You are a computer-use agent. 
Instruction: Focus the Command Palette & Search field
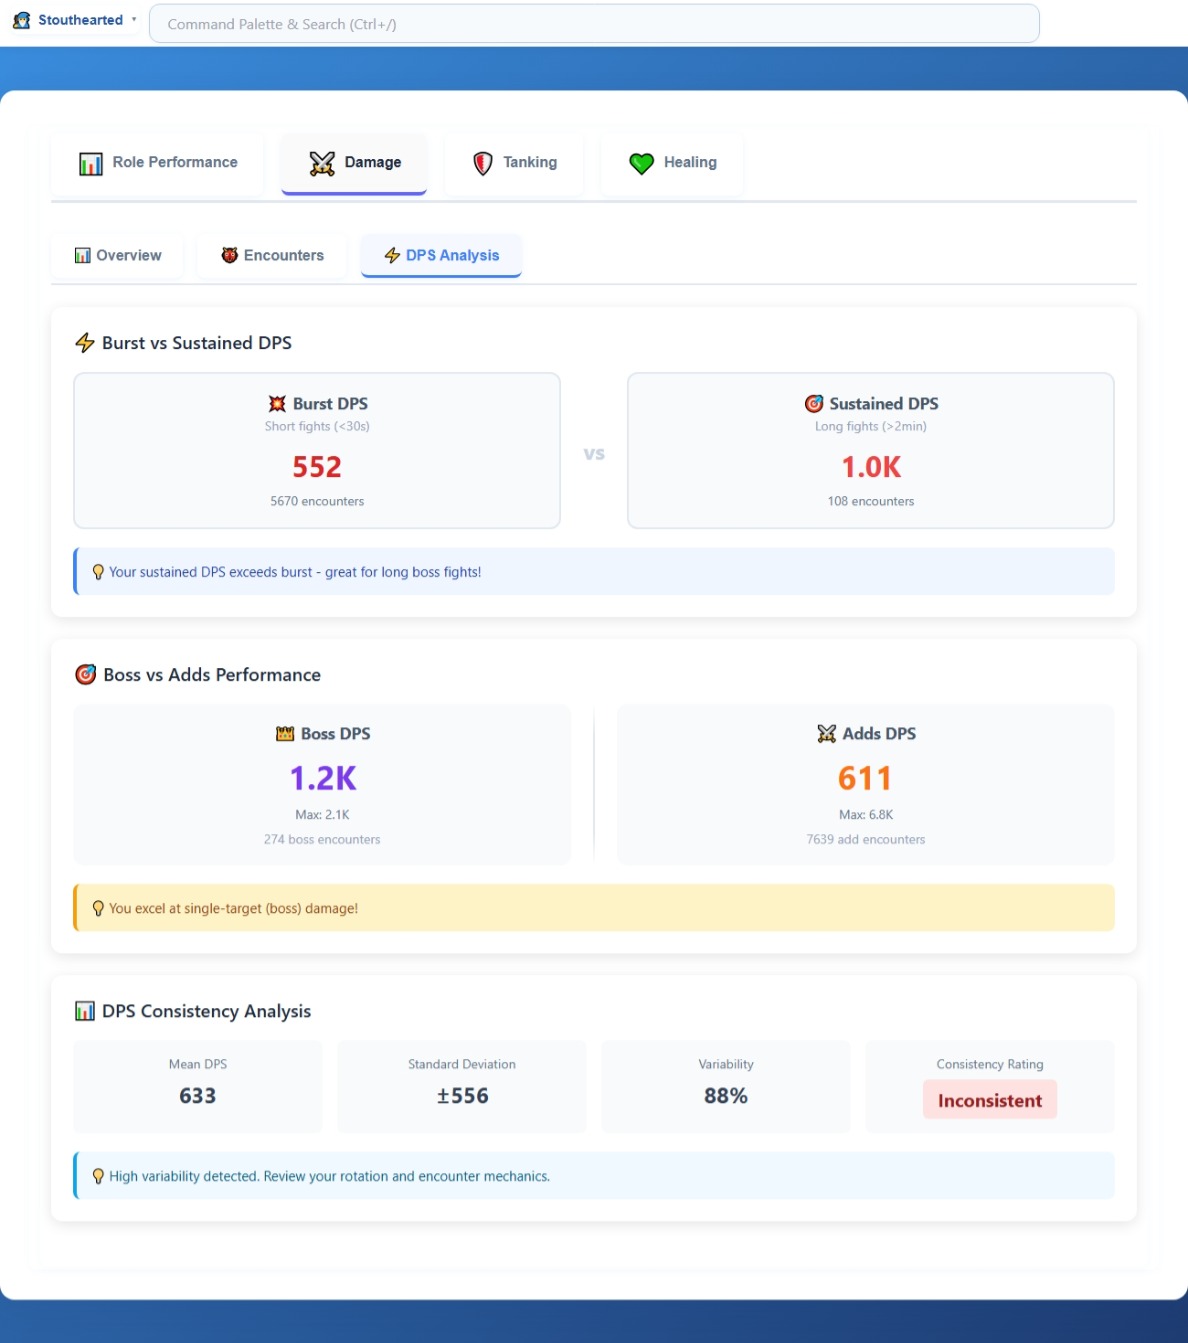pyautogui.click(x=593, y=24)
